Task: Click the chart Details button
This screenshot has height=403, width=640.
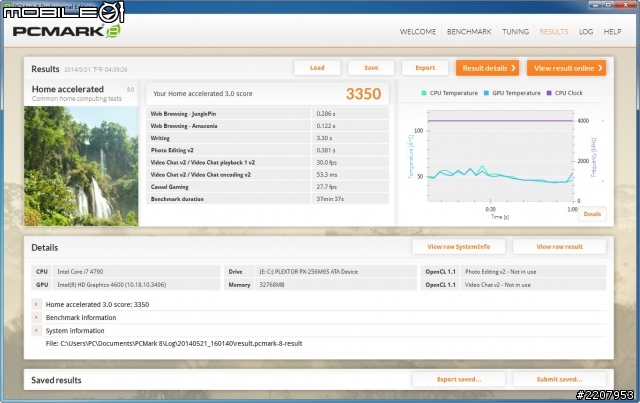Action: click(x=592, y=214)
